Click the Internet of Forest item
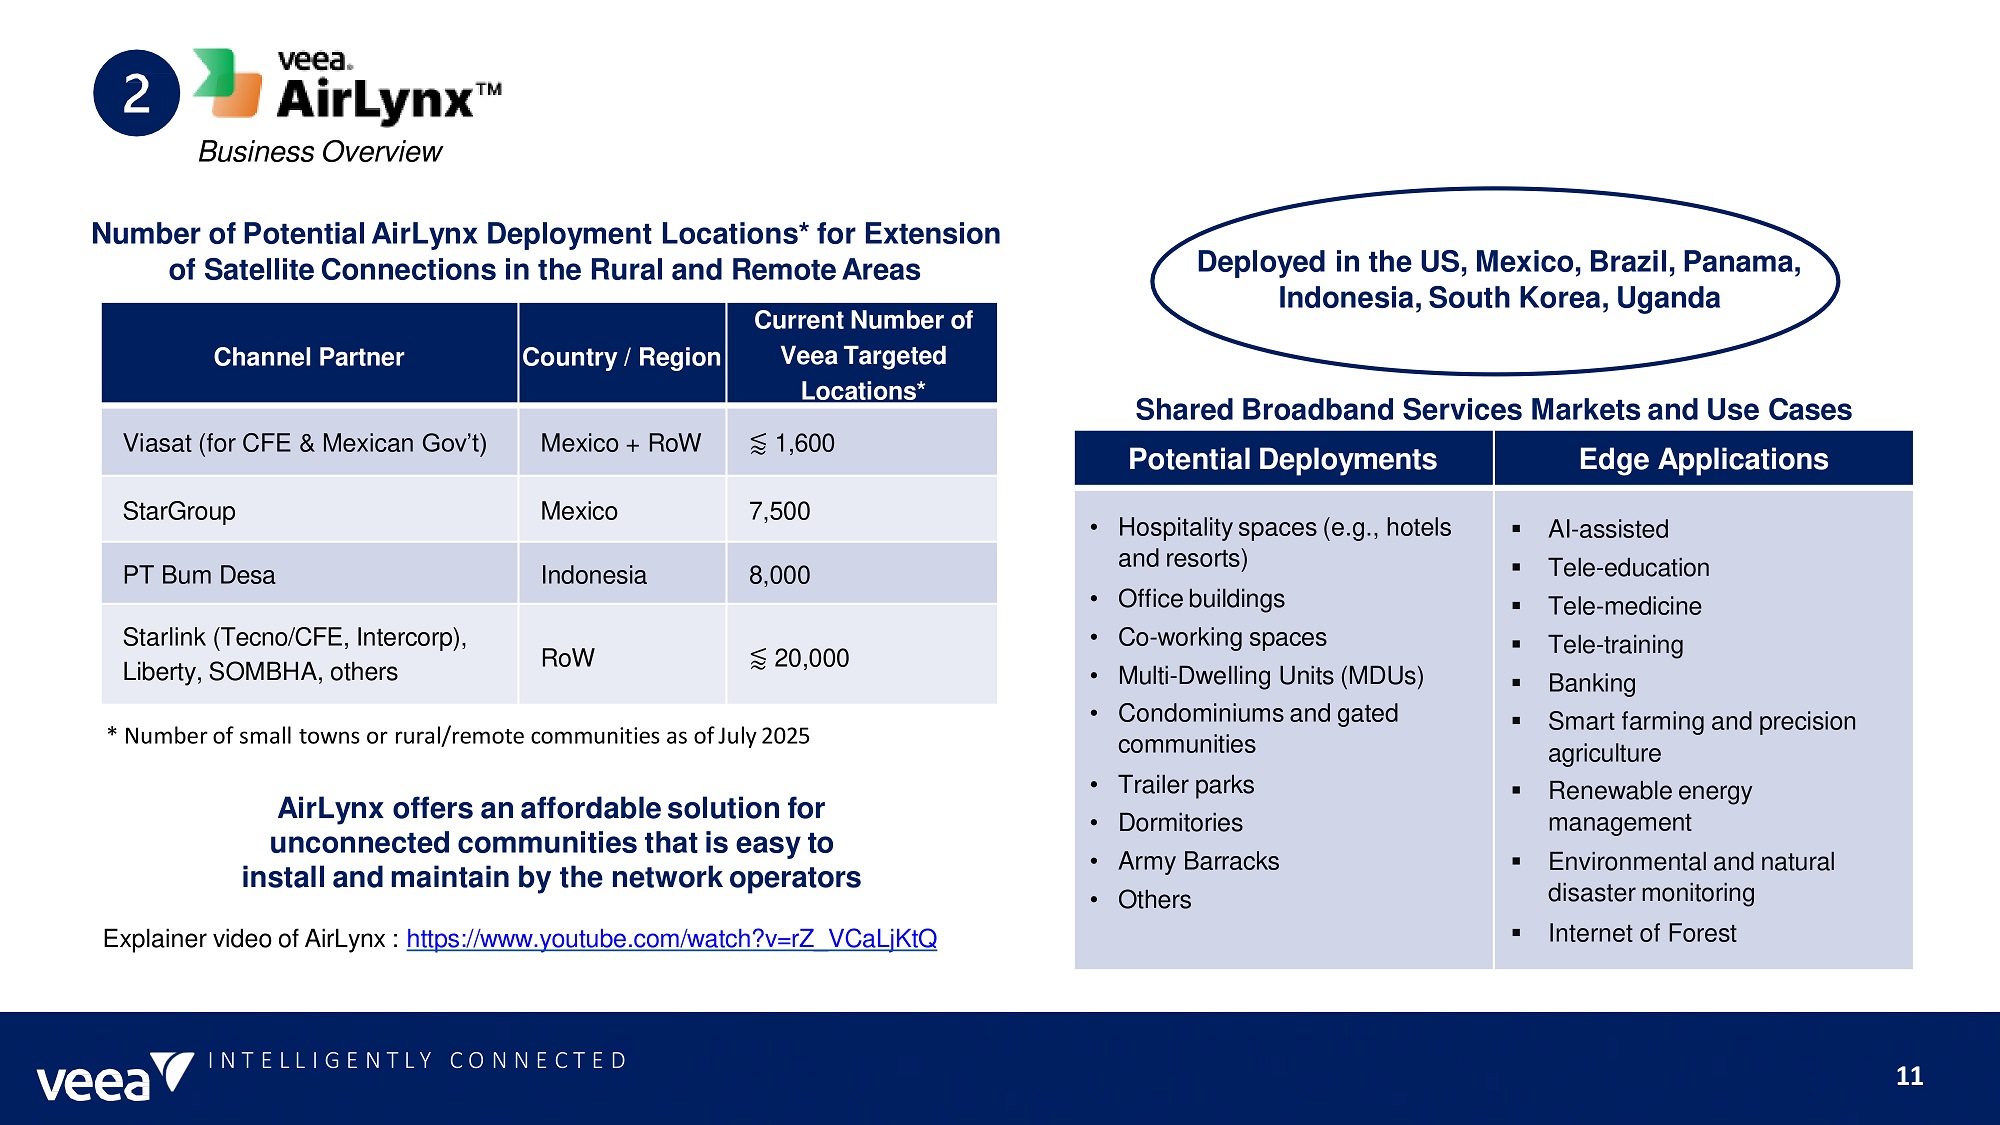This screenshot has width=2000, height=1125. pyautogui.click(x=1641, y=933)
